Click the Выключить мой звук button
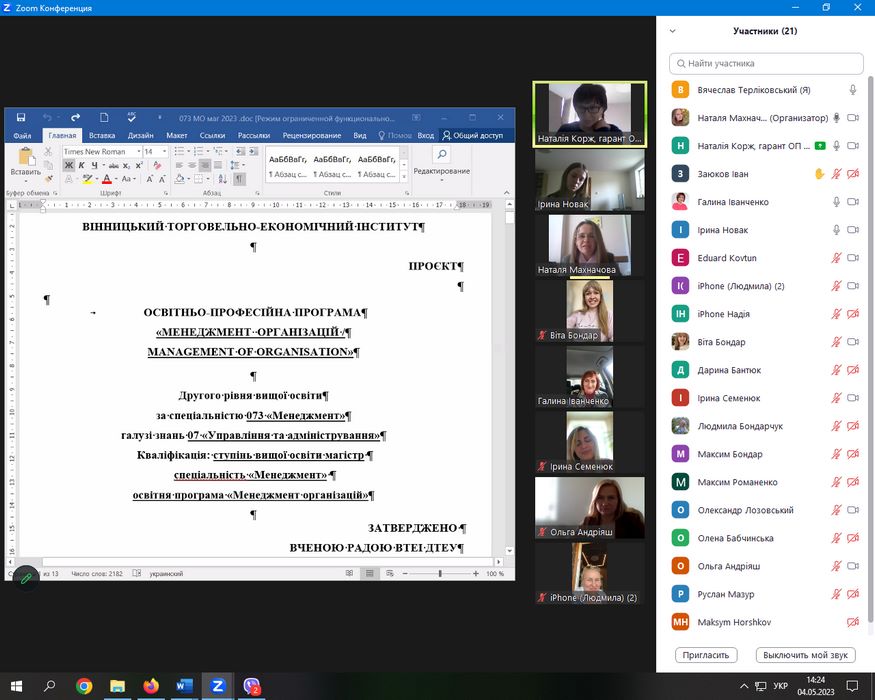 click(805, 655)
